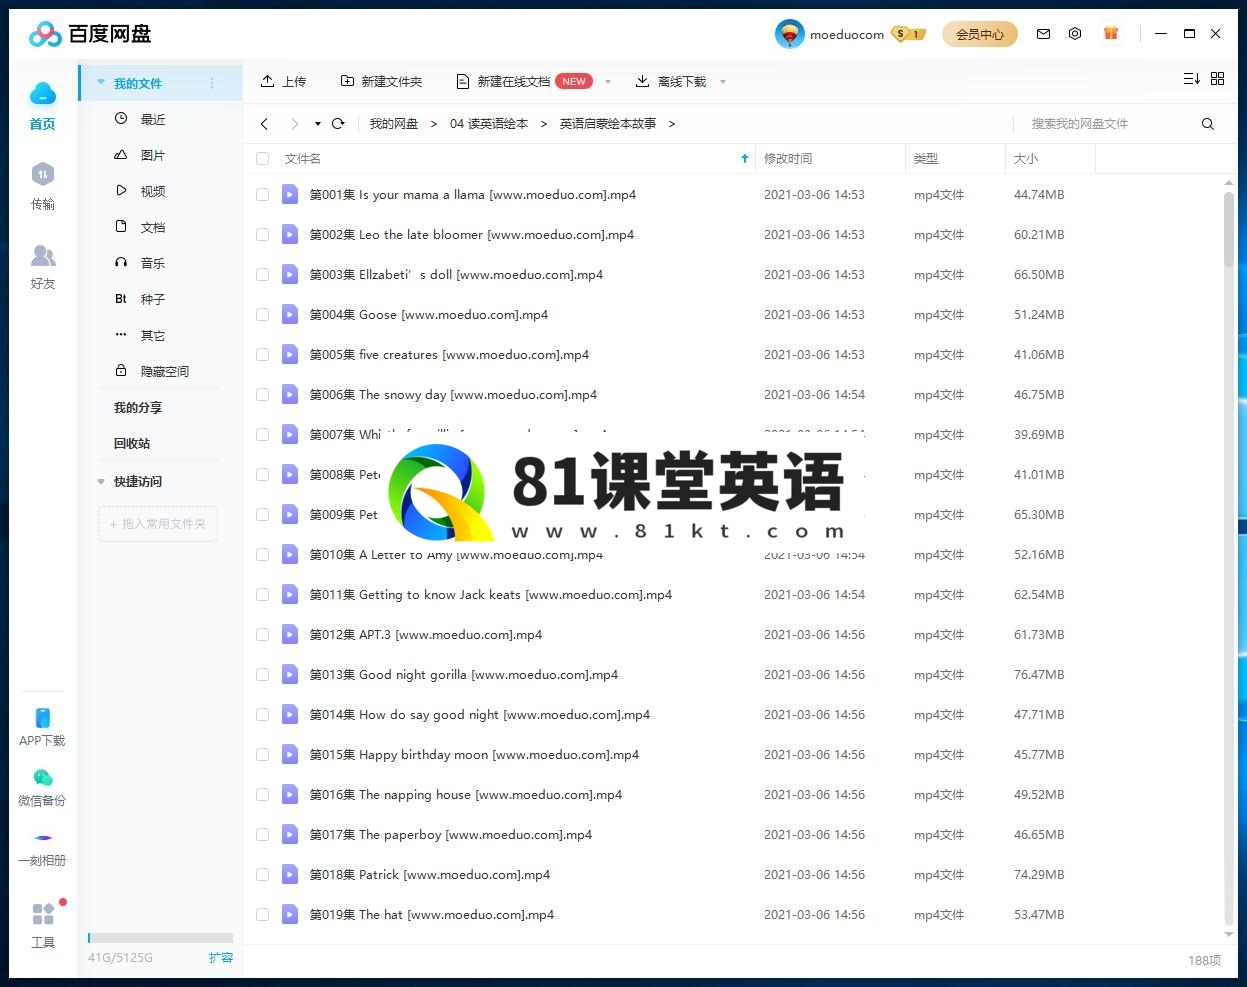Refresh the file list
The height and width of the screenshot is (987, 1247).
[338, 124]
